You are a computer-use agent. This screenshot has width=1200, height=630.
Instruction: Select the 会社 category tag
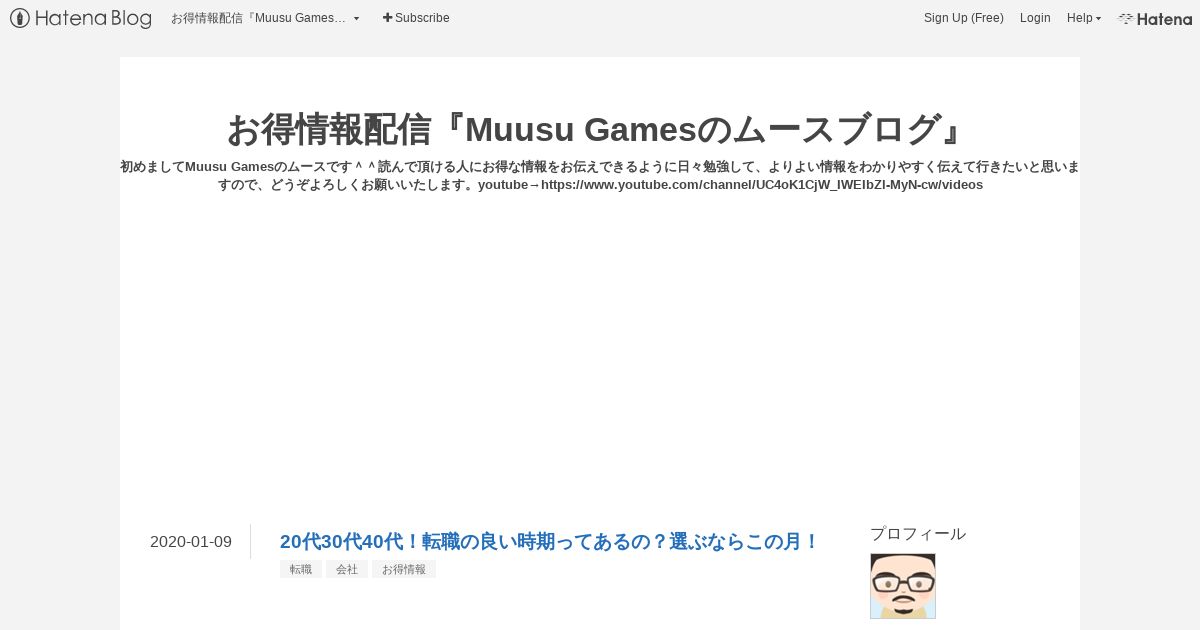(347, 569)
